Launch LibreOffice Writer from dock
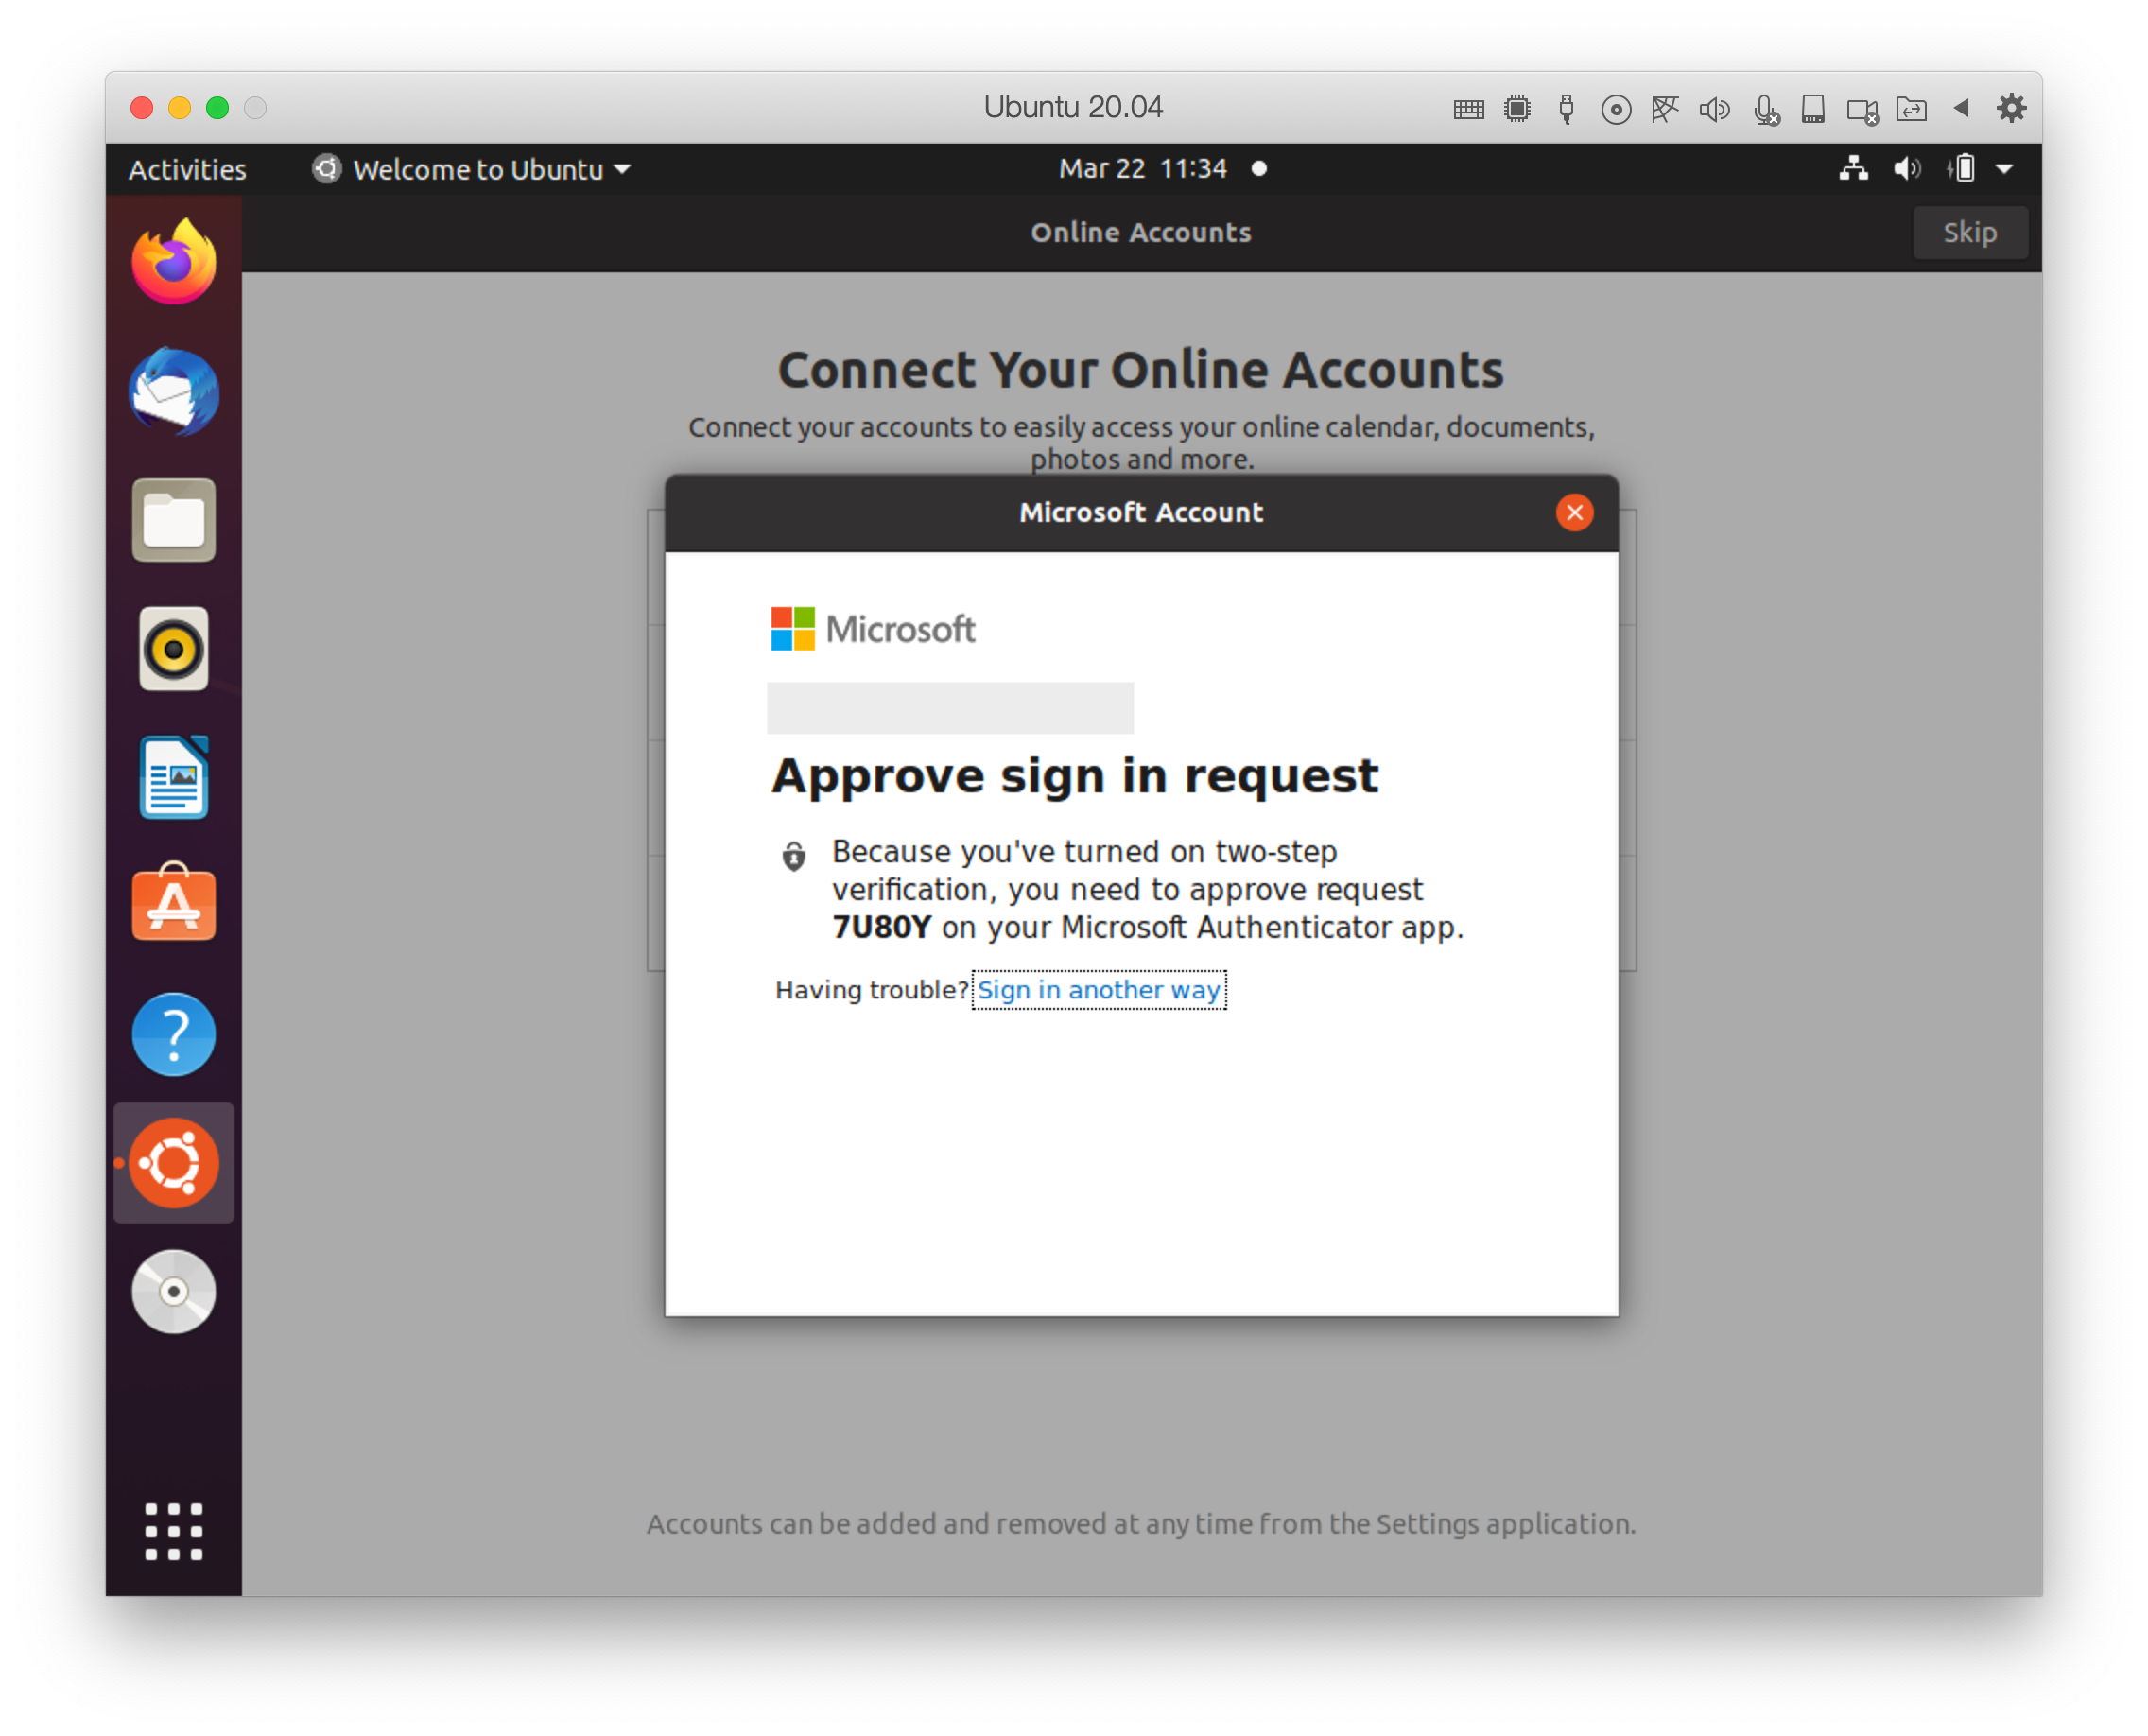 click(x=174, y=777)
